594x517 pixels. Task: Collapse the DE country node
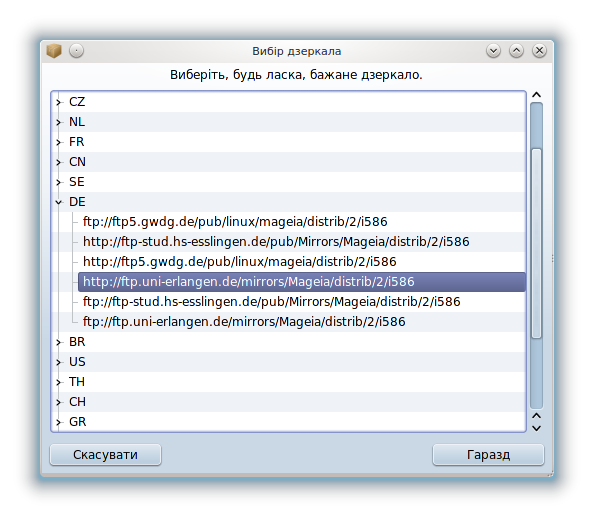click(x=58, y=202)
